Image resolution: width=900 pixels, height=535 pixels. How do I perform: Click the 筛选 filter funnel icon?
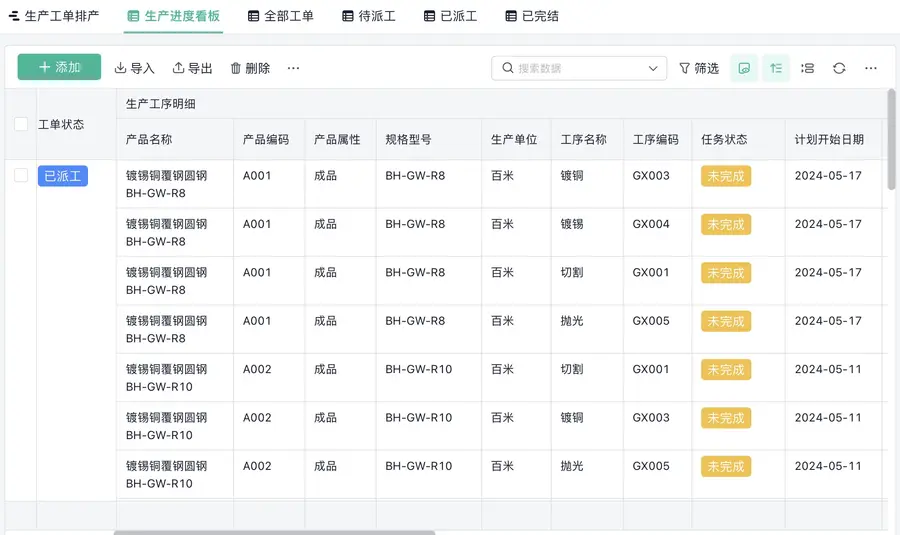click(684, 68)
